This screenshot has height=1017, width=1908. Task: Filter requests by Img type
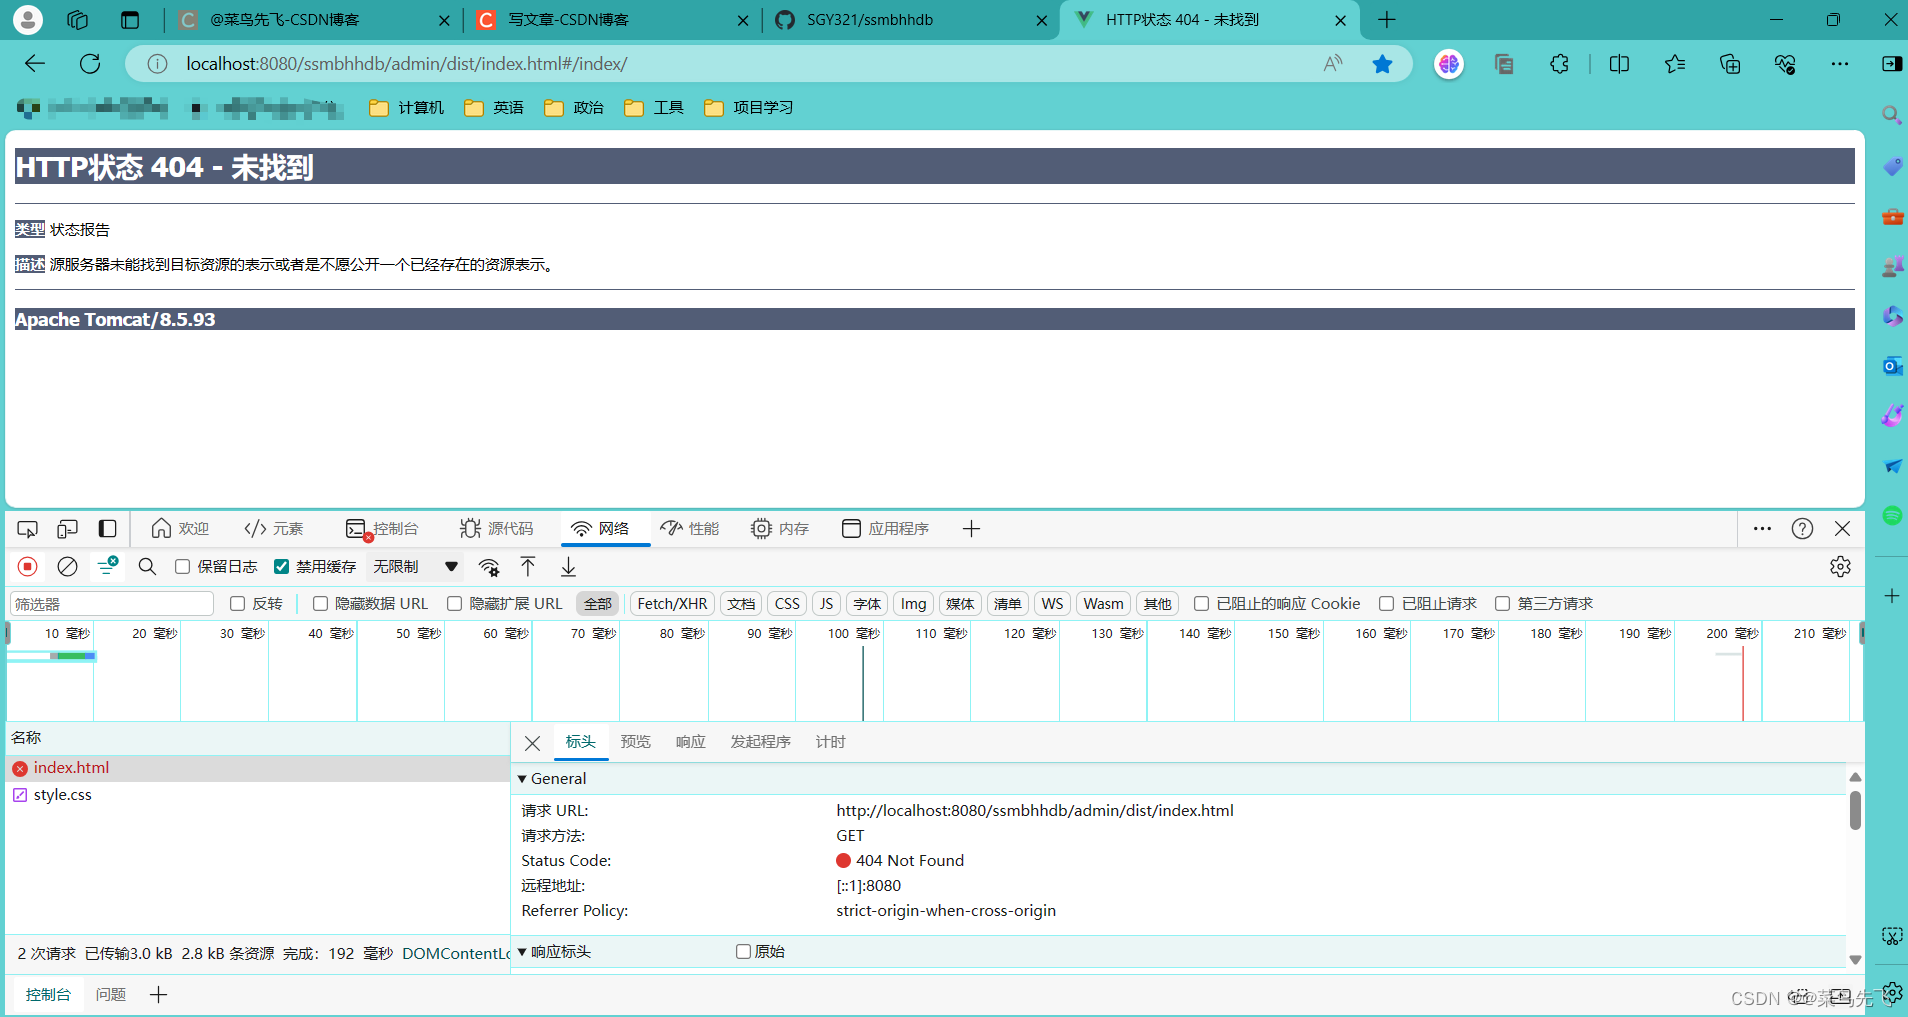point(913,604)
